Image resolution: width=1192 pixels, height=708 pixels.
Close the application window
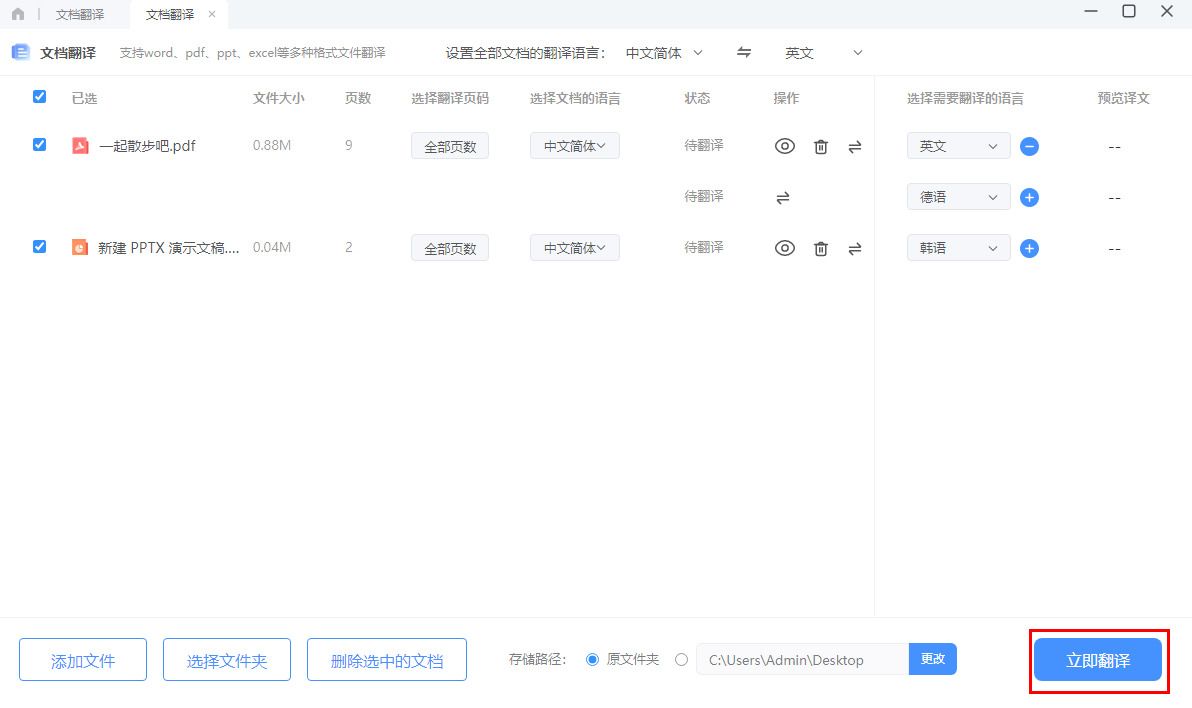1167,11
